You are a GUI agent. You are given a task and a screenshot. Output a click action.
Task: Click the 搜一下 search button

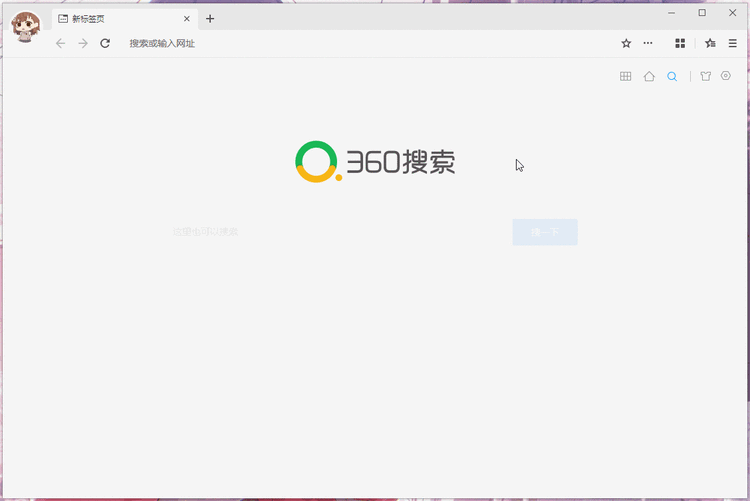click(545, 232)
